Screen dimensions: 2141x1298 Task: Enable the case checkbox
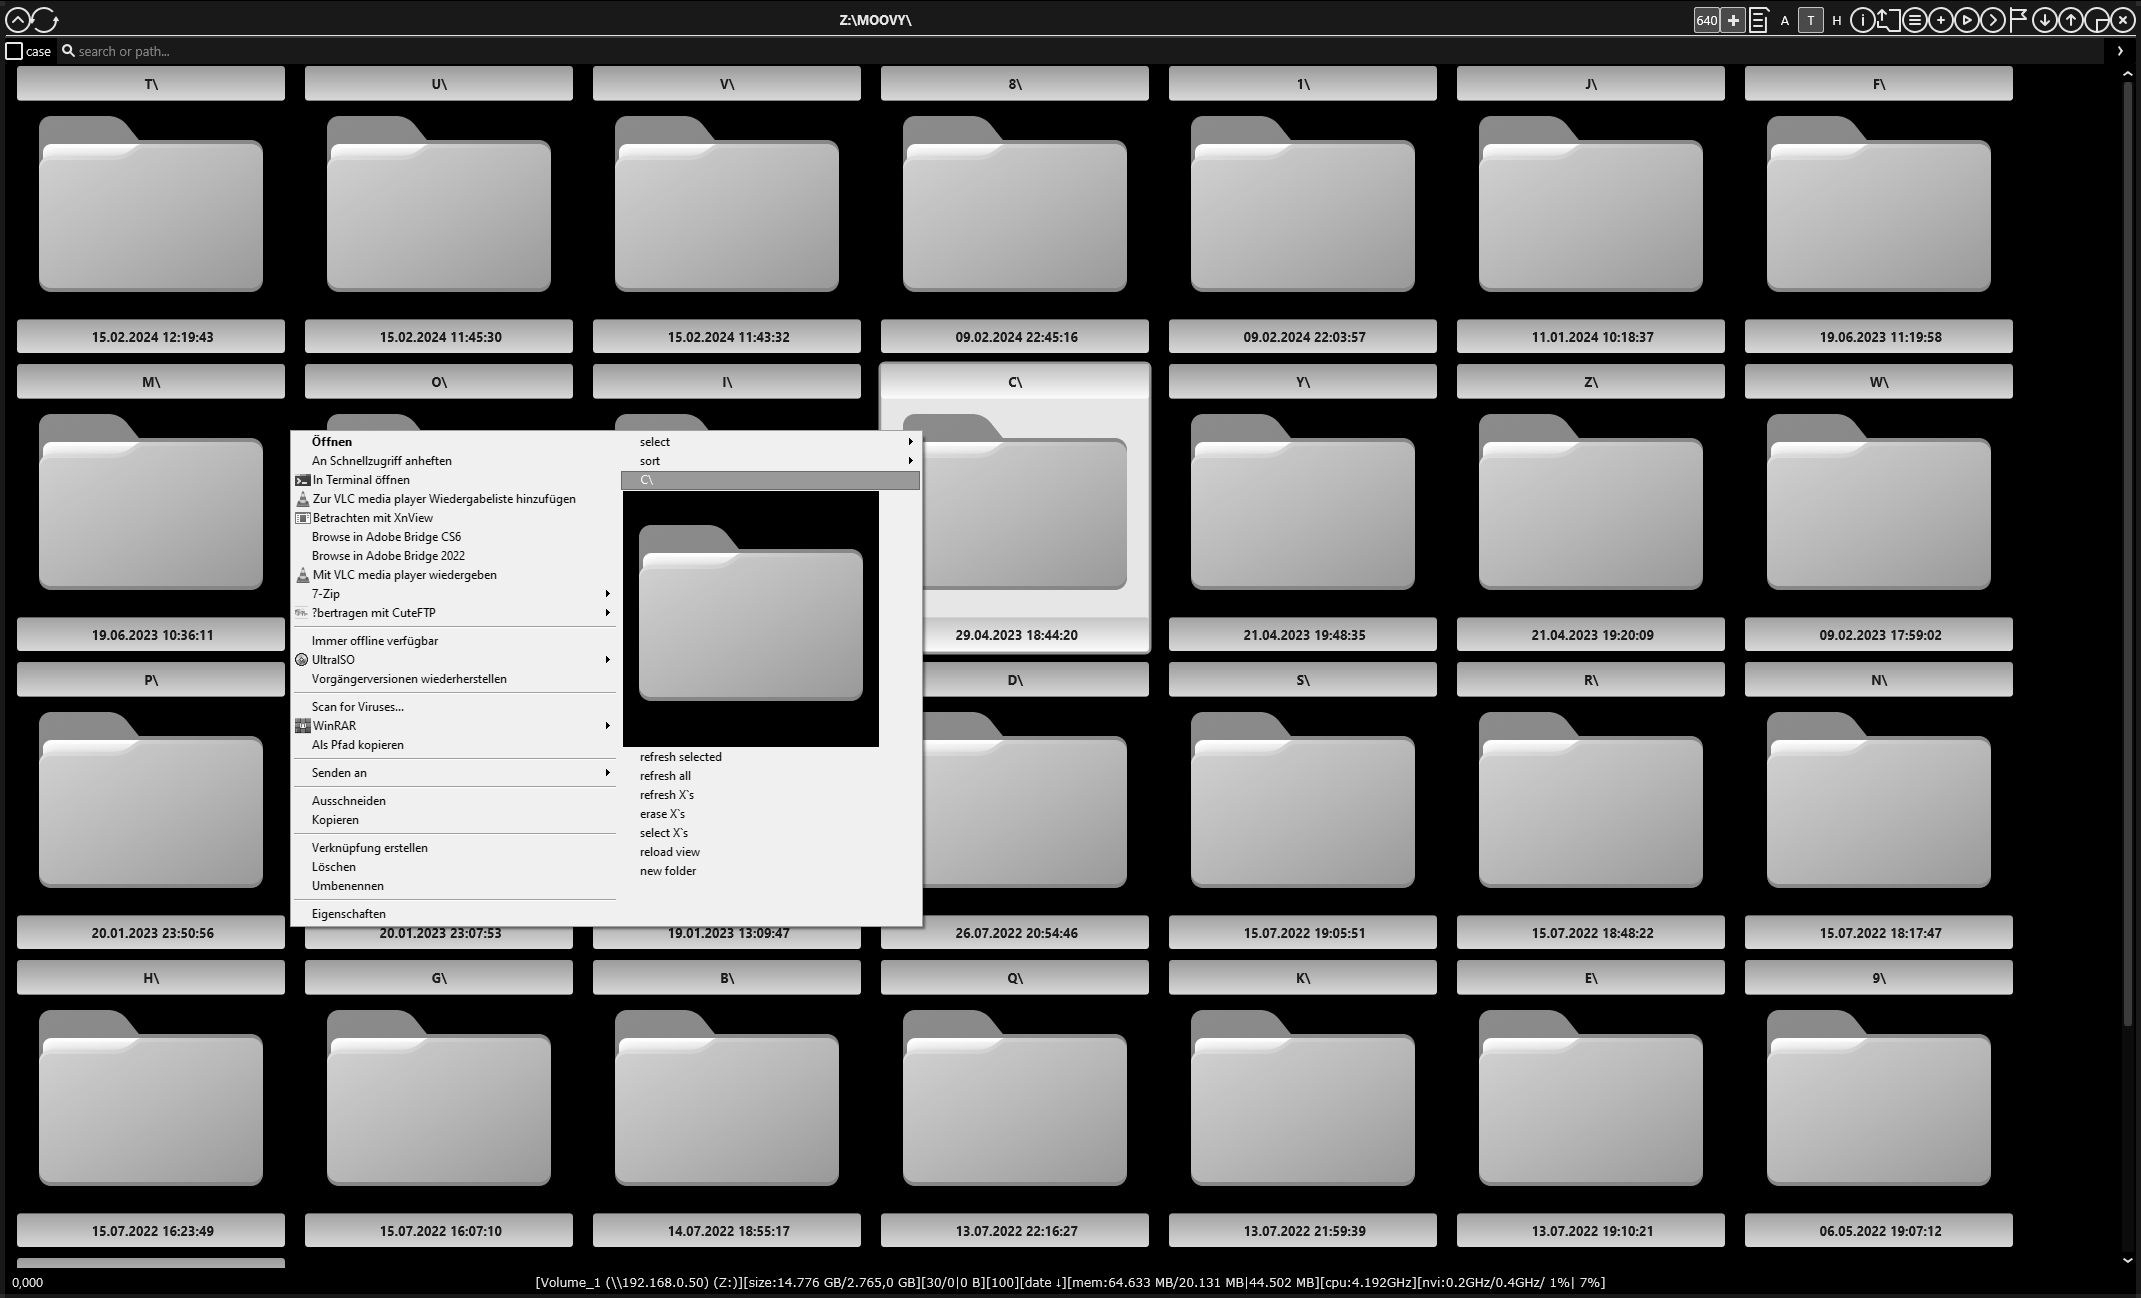(14, 51)
